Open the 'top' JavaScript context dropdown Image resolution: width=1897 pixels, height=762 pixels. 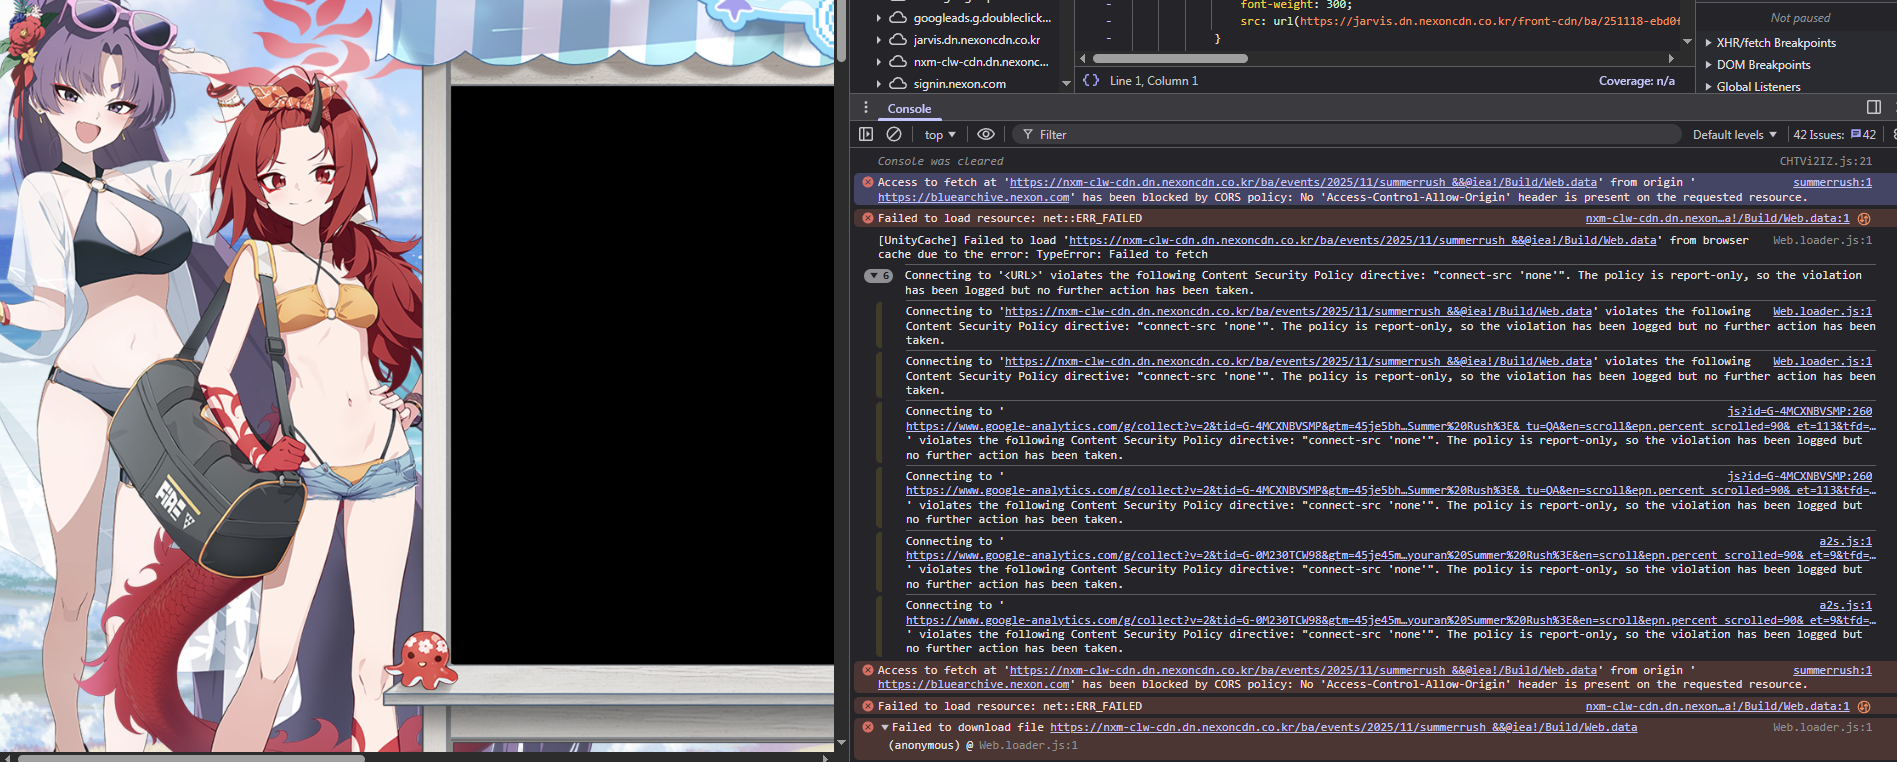pyautogui.click(x=940, y=134)
